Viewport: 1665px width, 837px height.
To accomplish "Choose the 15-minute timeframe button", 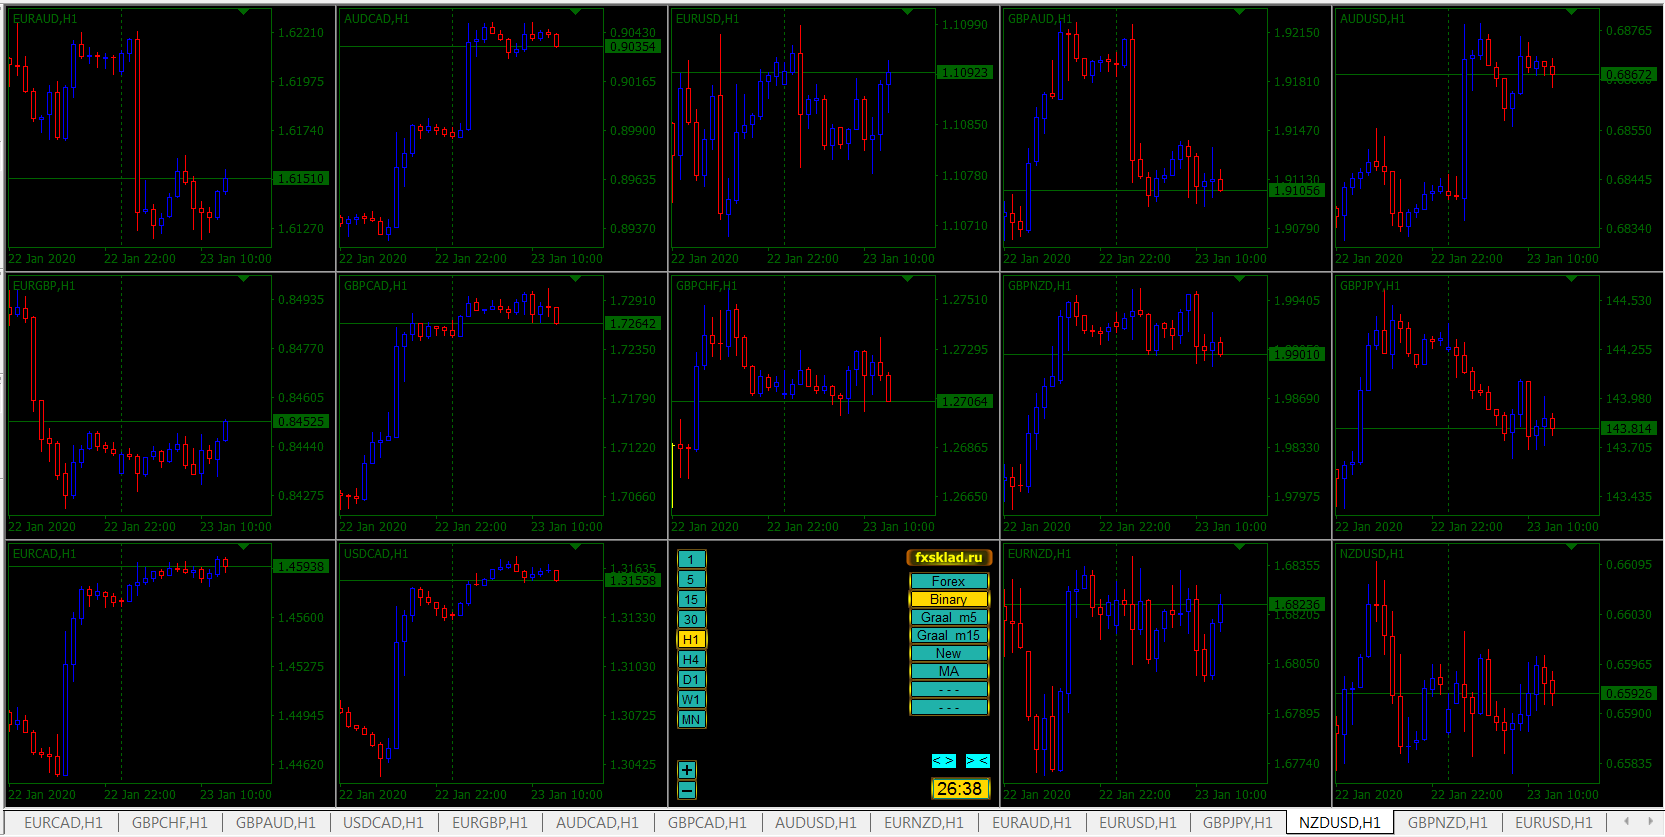I will [691, 599].
